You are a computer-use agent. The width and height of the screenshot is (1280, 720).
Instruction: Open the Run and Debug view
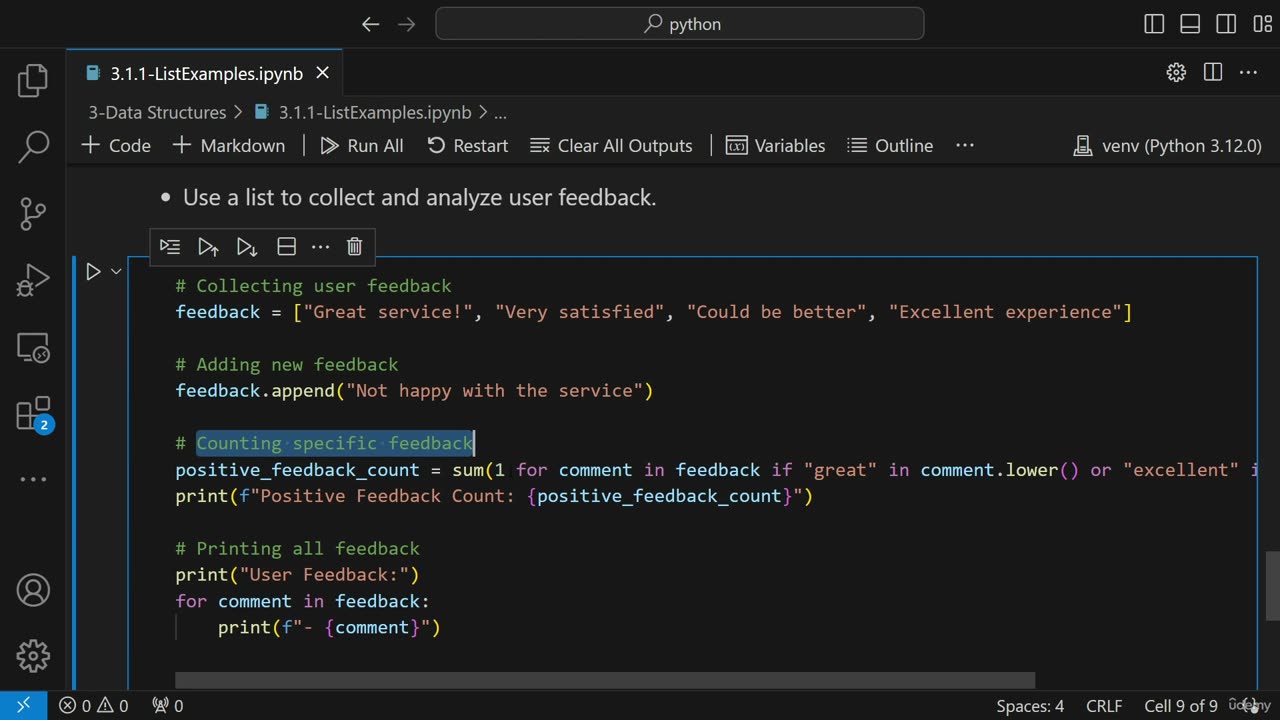click(x=33, y=280)
